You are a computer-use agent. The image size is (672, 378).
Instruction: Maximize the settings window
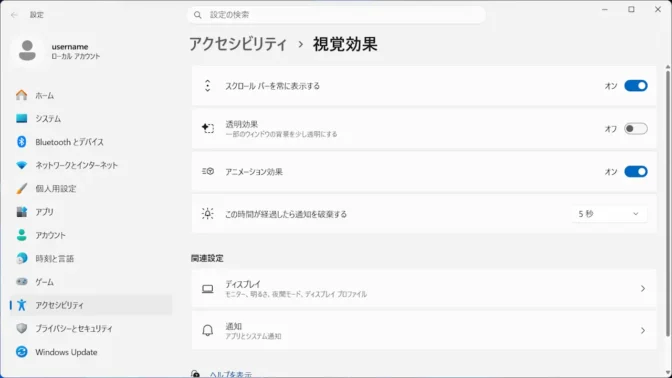coord(631,9)
